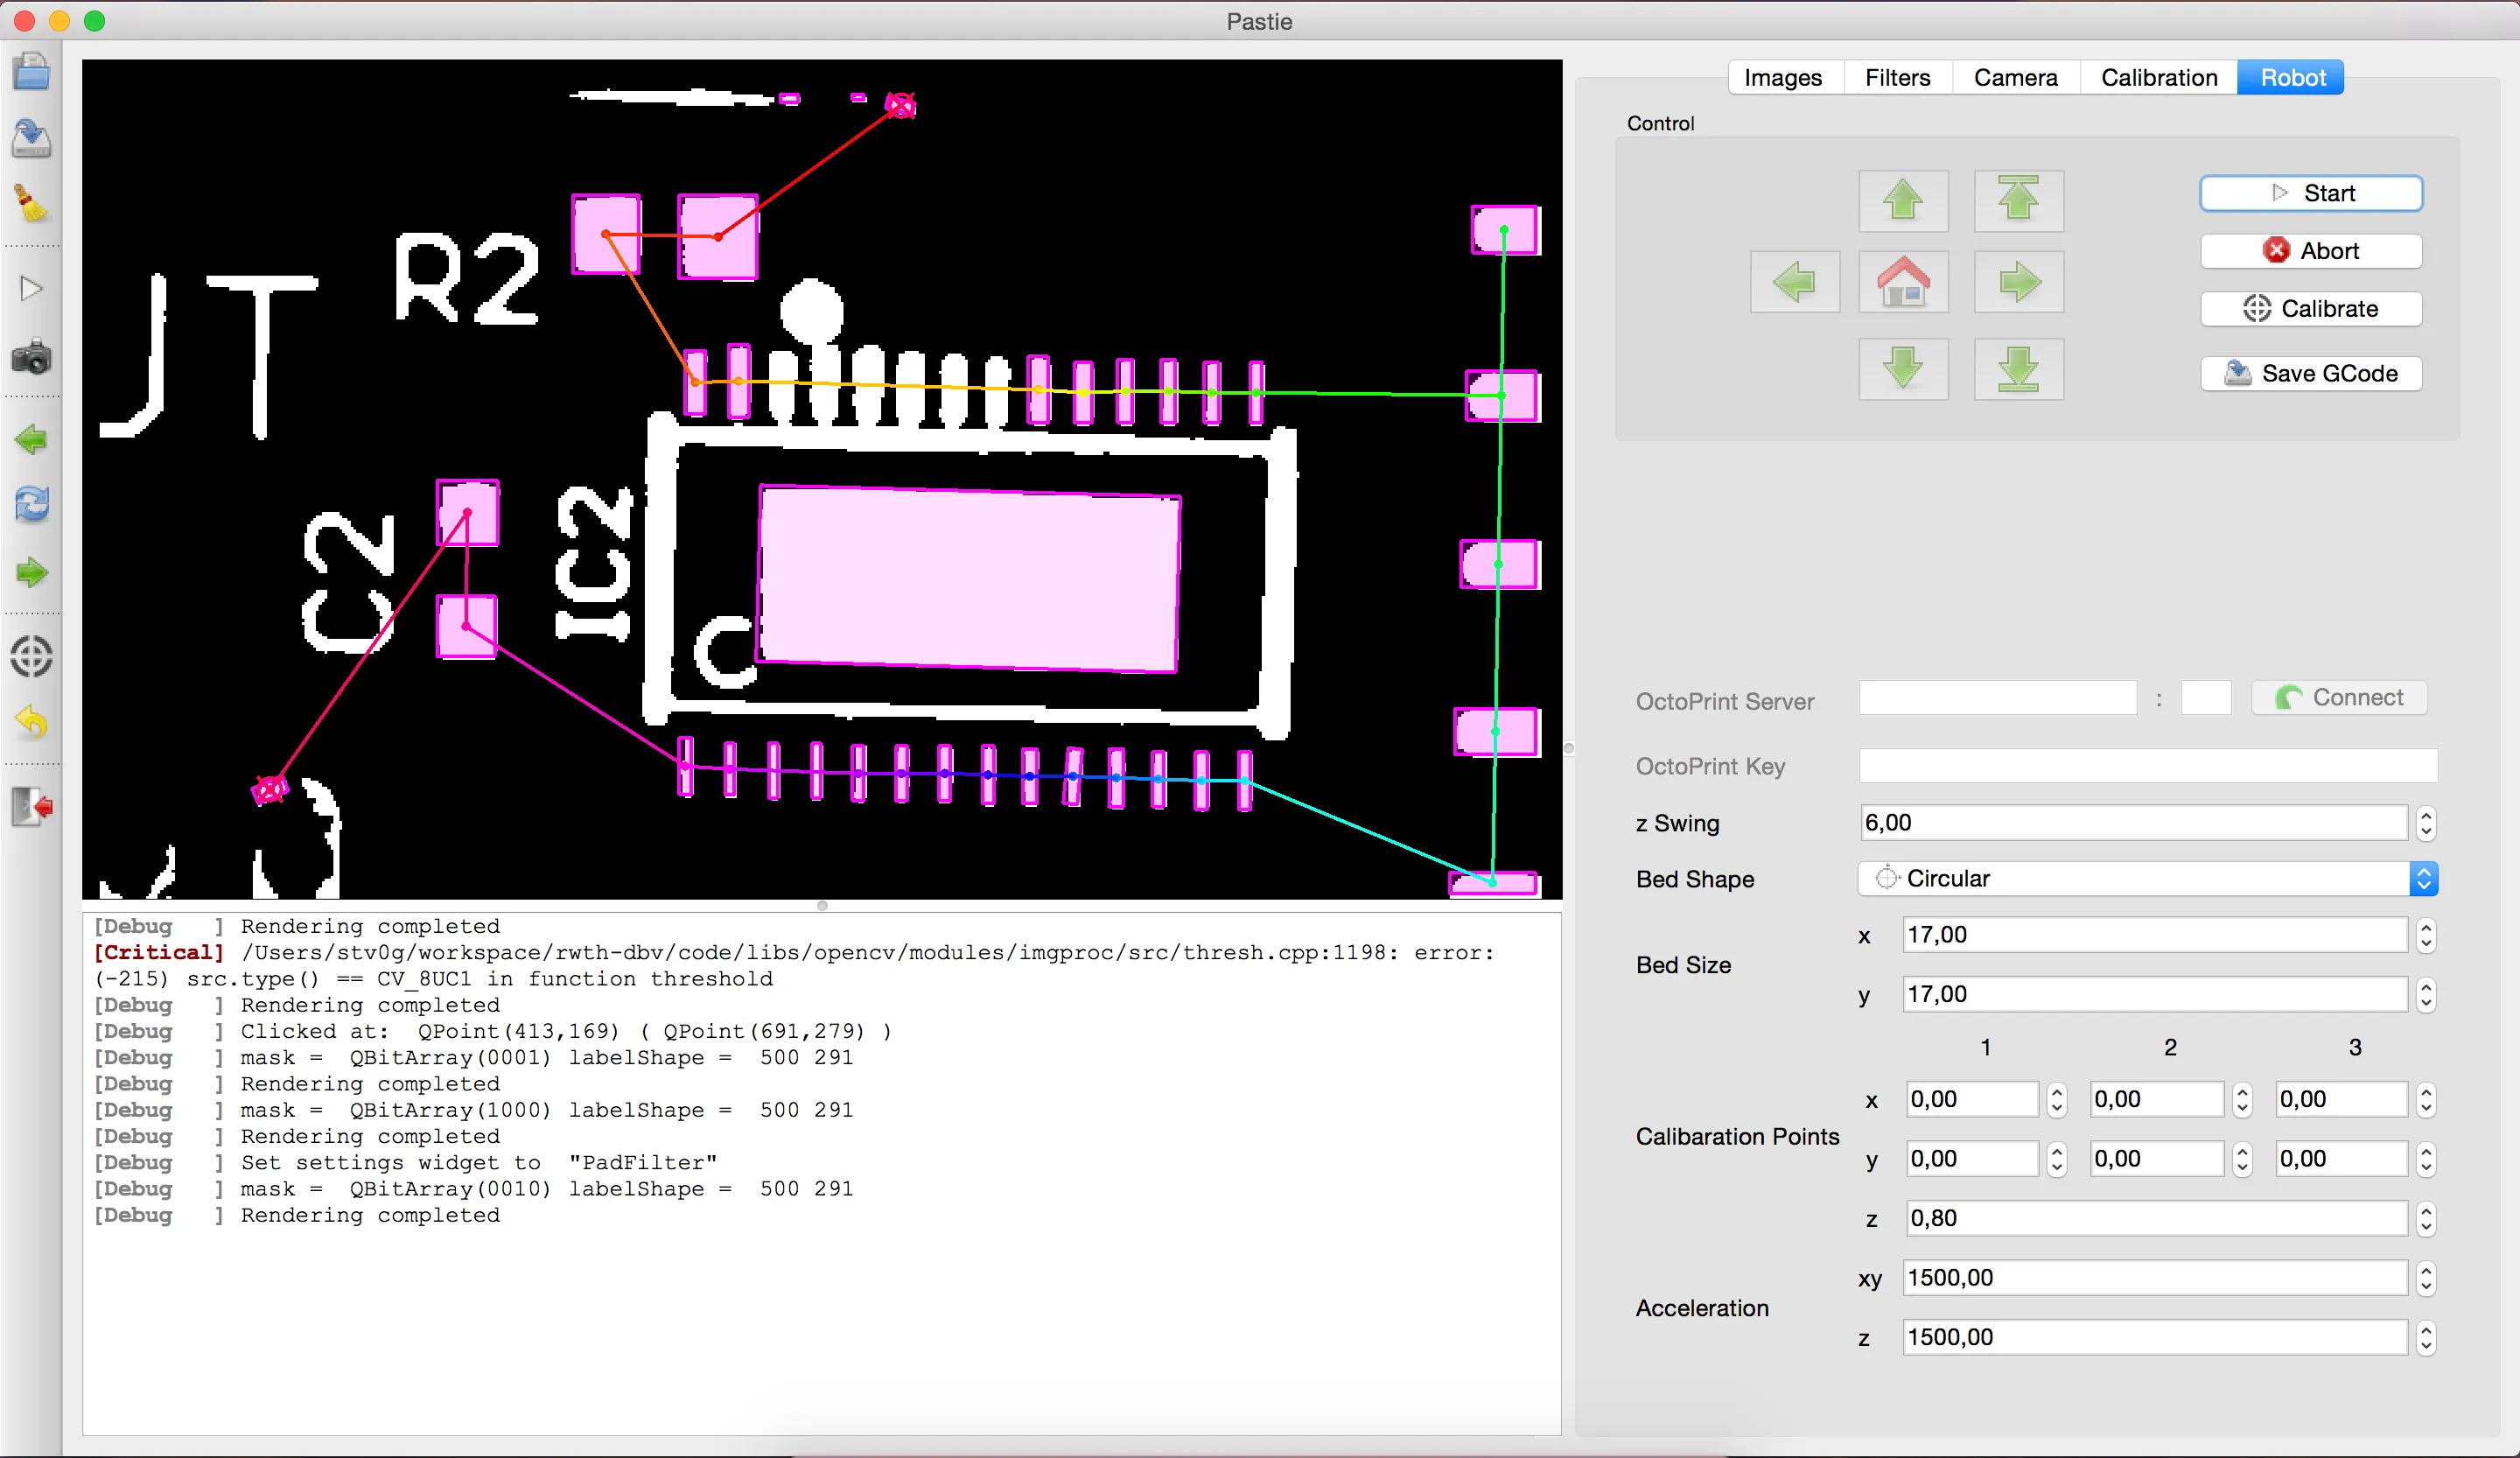Increment the z Swing stepper
Viewport: 2520px width, 1458px height.
(x=2425, y=815)
